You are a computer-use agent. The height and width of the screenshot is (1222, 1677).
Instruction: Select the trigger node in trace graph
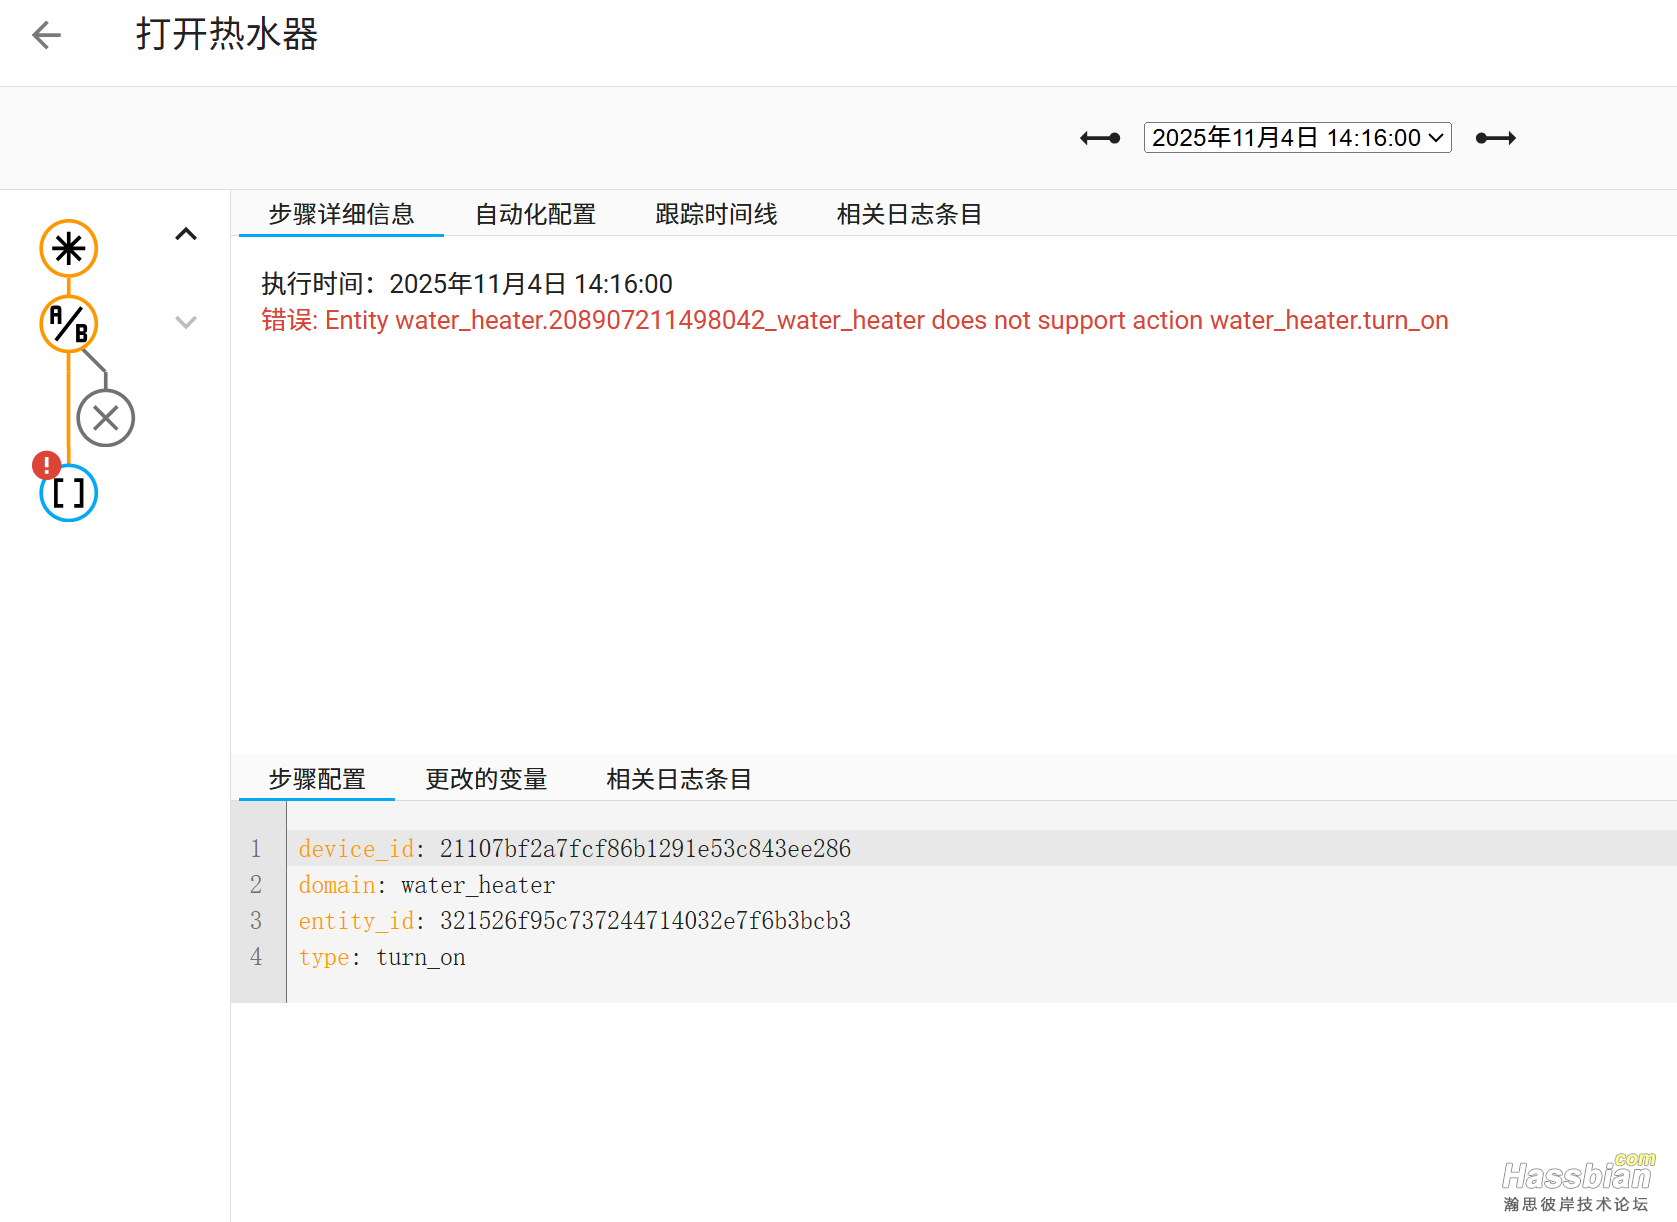67,248
